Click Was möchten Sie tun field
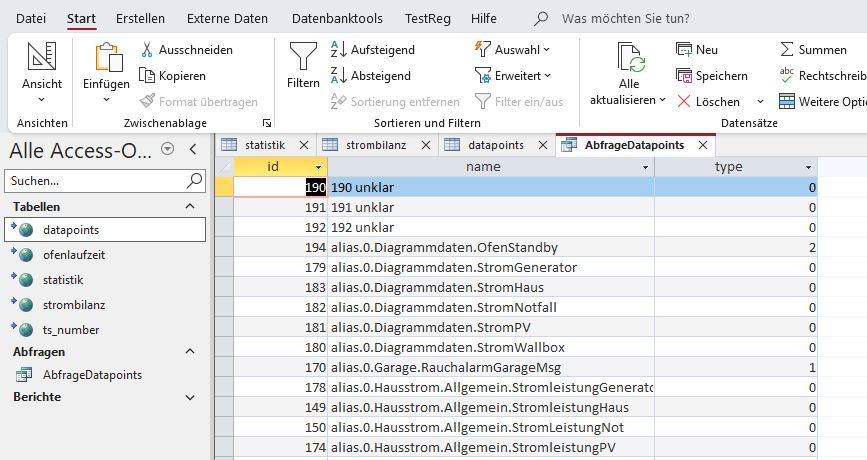 (x=625, y=18)
